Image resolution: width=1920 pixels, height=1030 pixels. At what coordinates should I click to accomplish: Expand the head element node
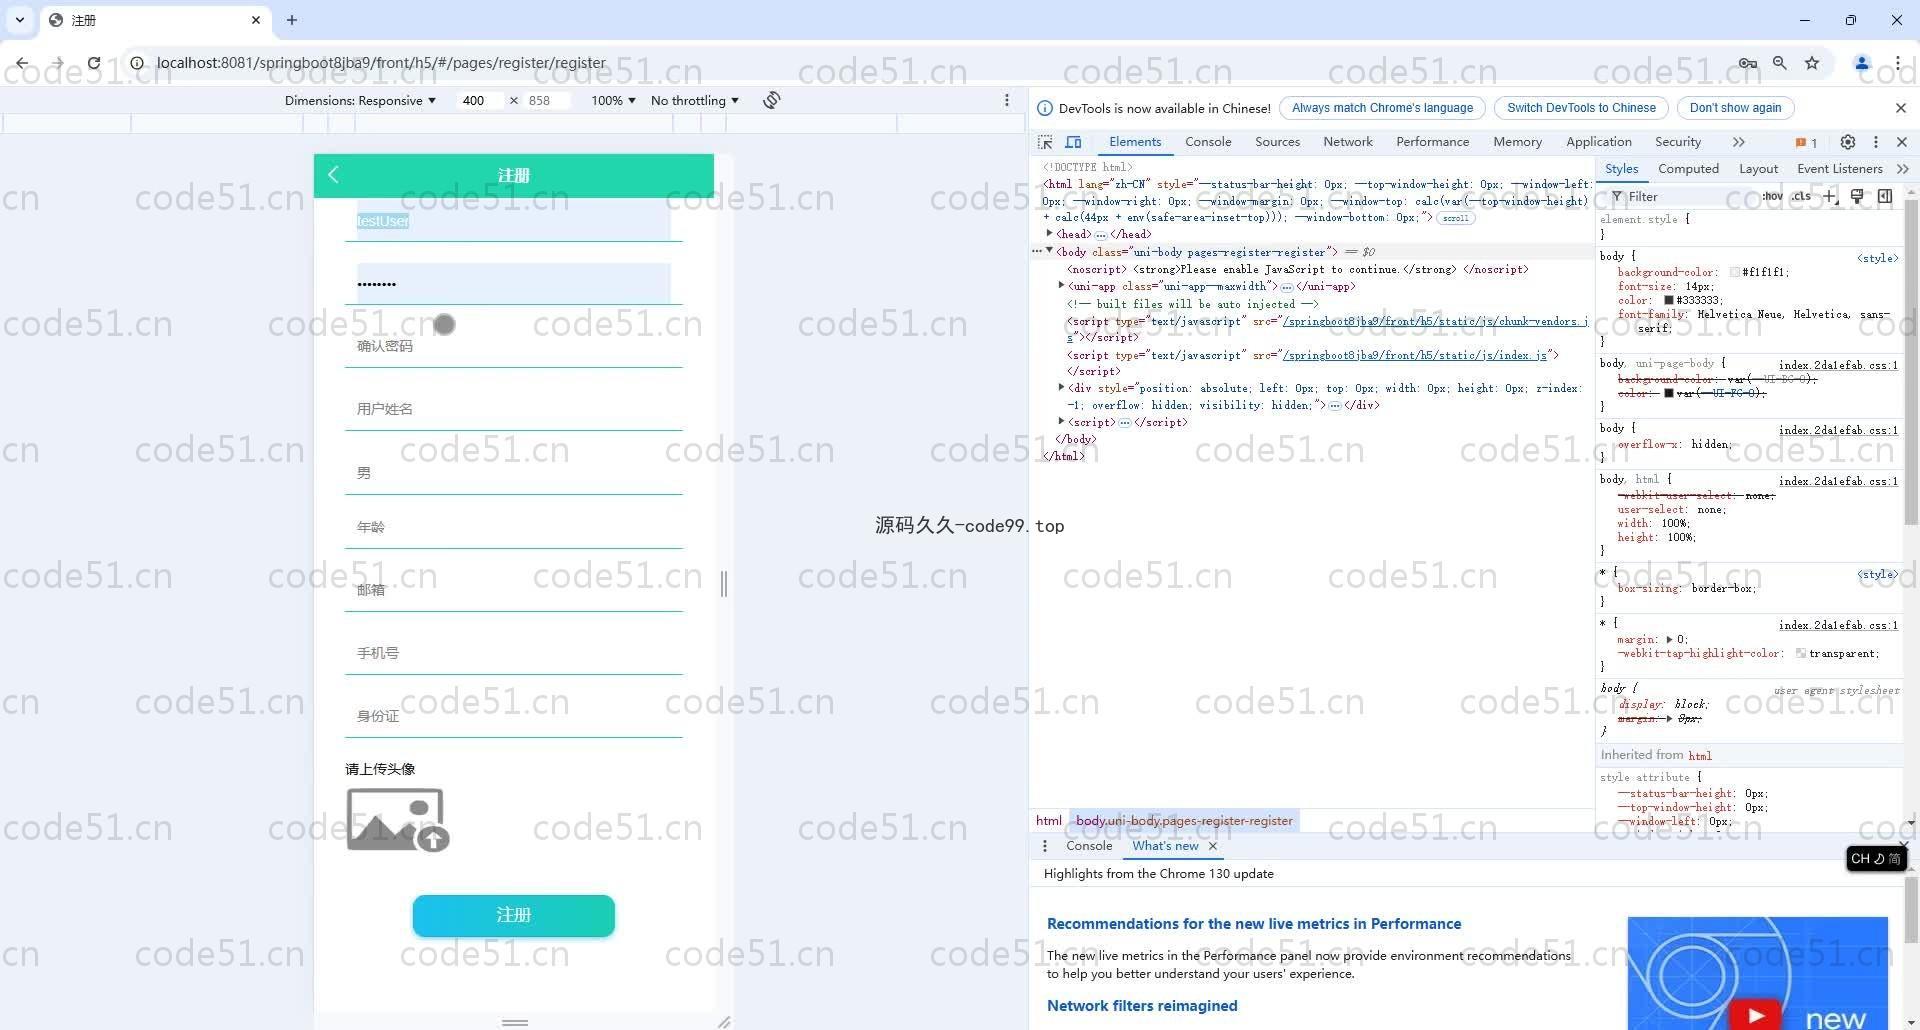[x=1049, y=234]
